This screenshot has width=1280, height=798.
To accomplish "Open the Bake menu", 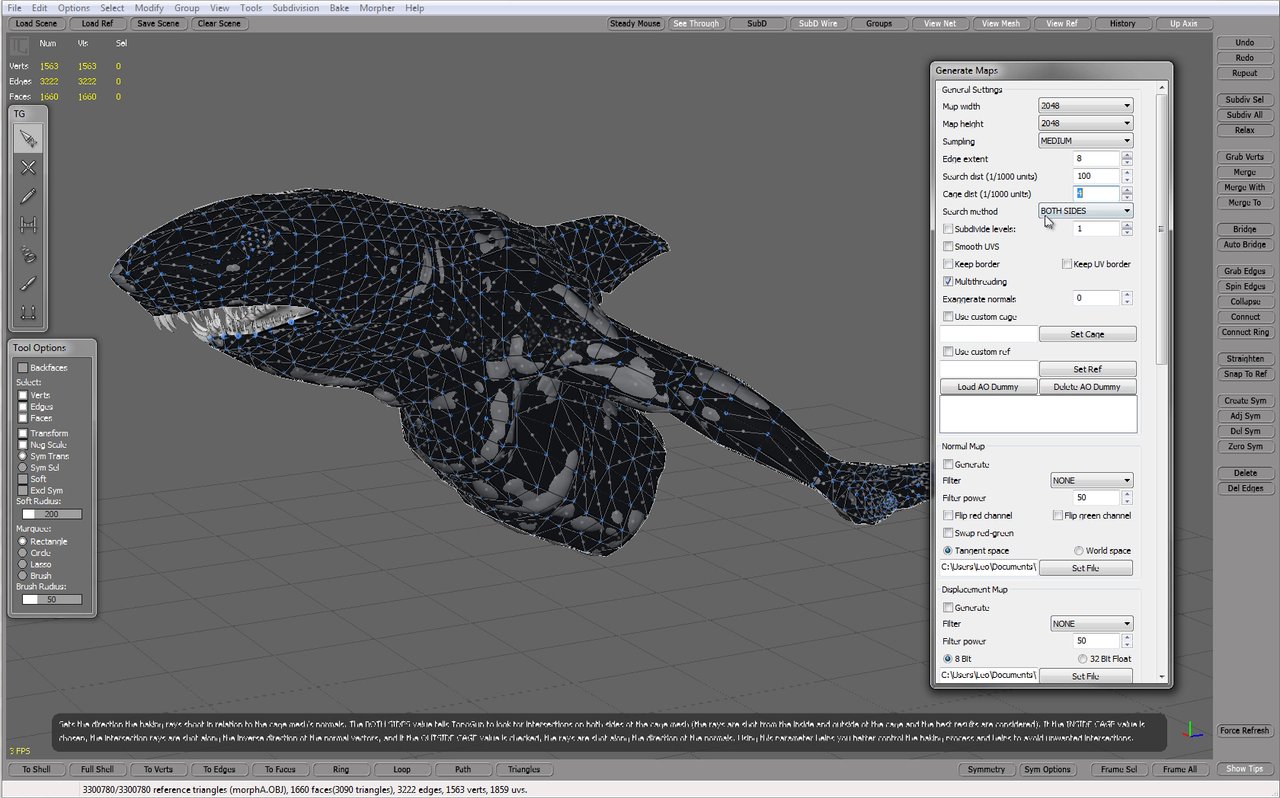I will (x=339, y=8).
